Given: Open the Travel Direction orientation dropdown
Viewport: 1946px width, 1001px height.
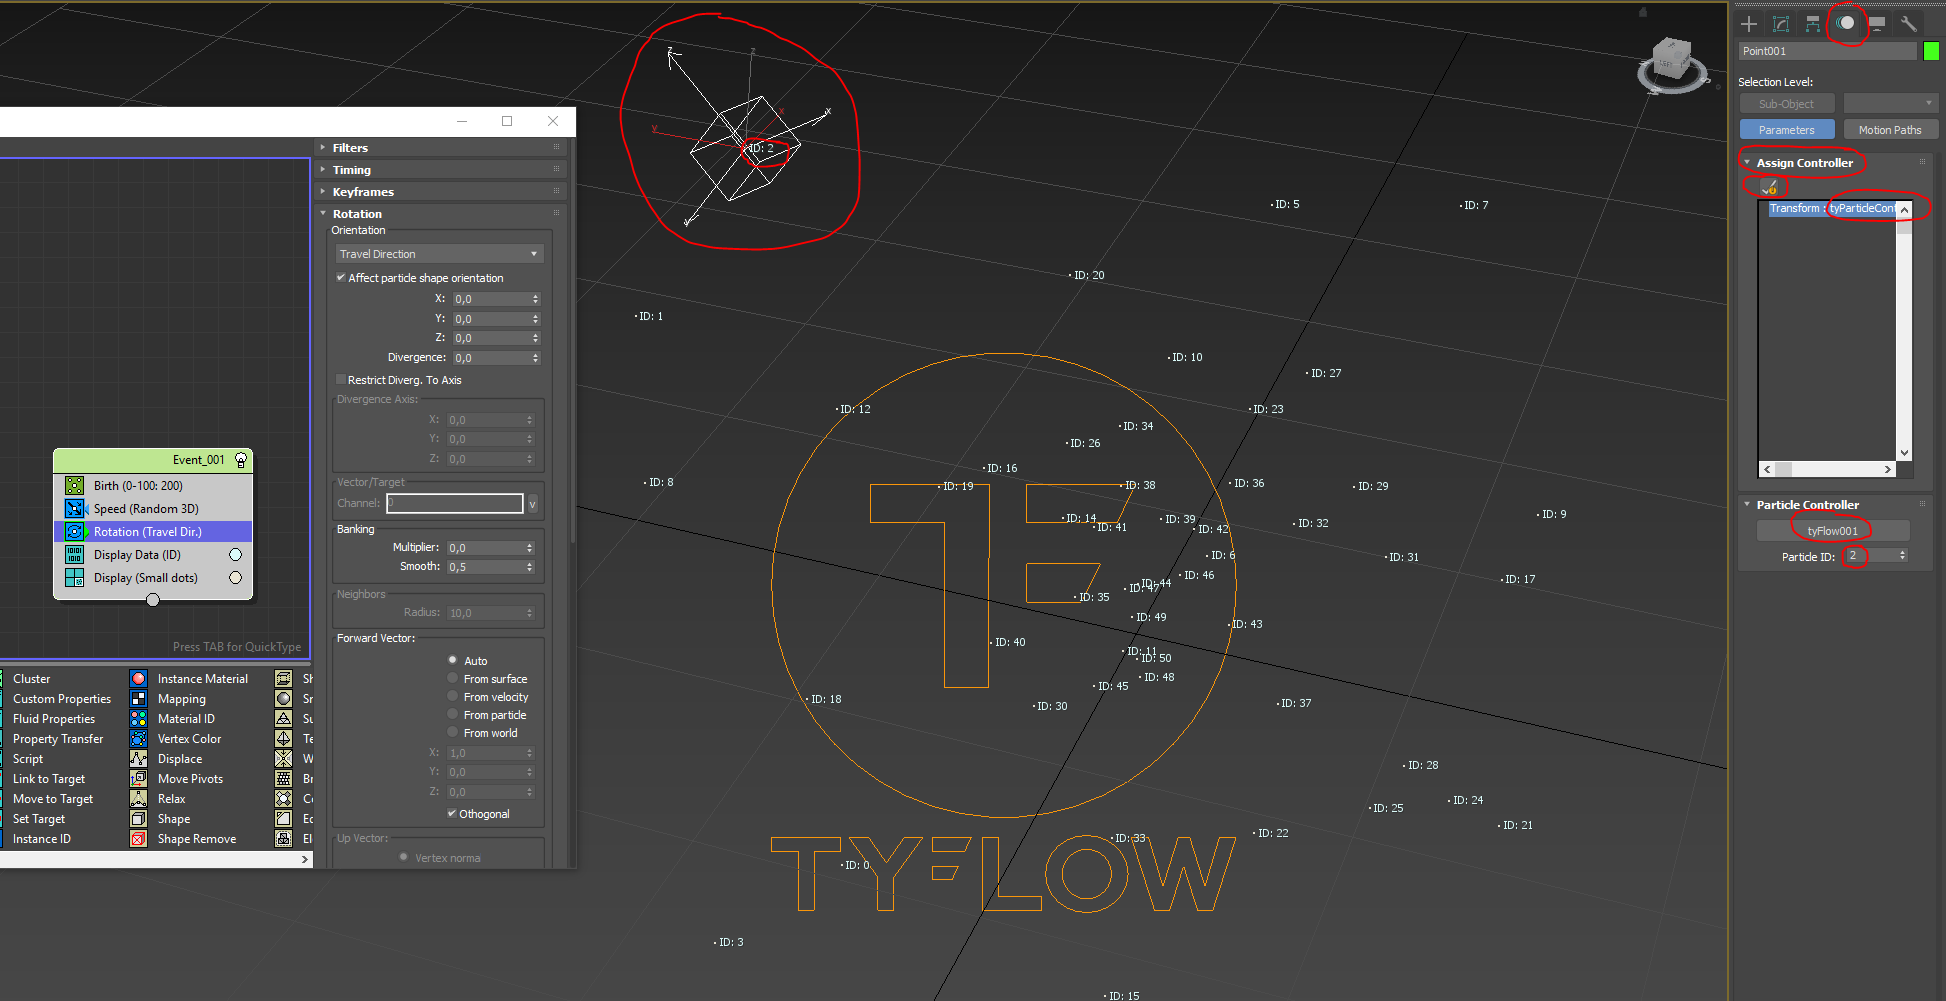Looking at the screenshot, I should click(x=440, y=254).
